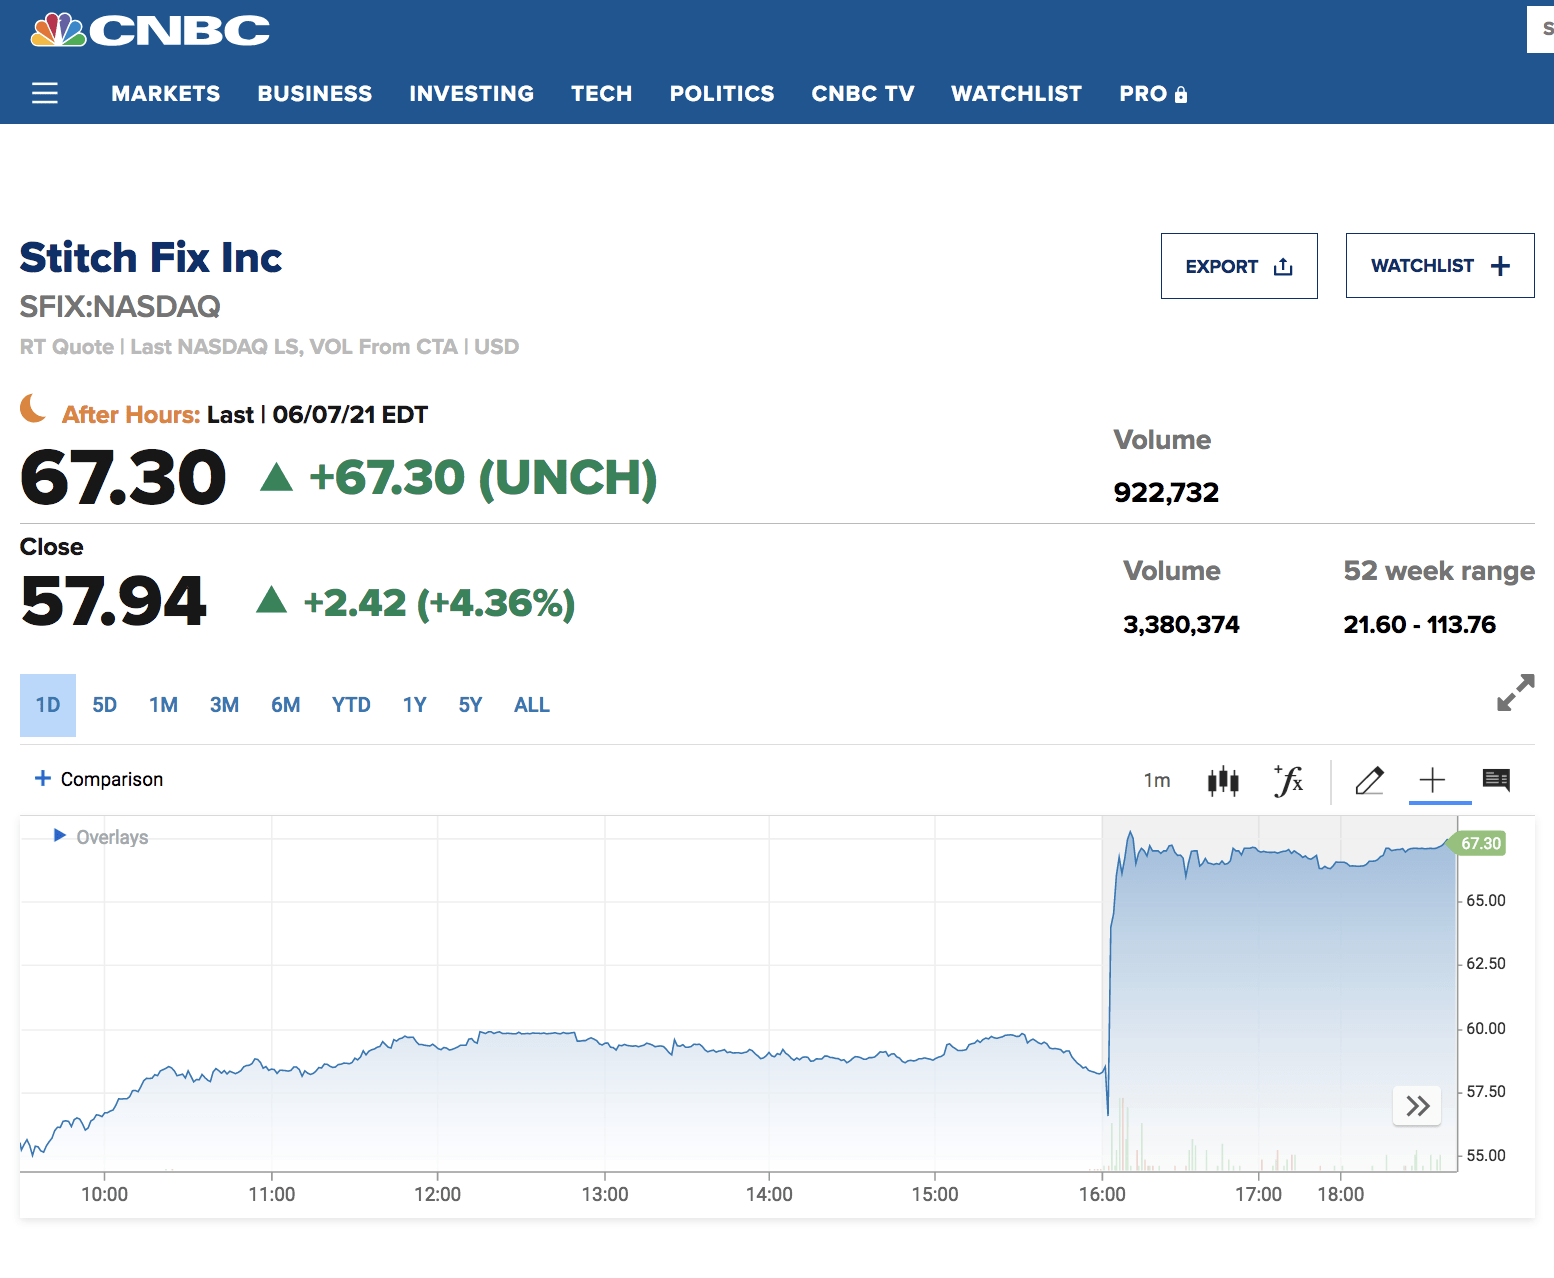Select the pencil drawing tool
Screen dimensions: 1554x1278
(x=1369, y=781)
